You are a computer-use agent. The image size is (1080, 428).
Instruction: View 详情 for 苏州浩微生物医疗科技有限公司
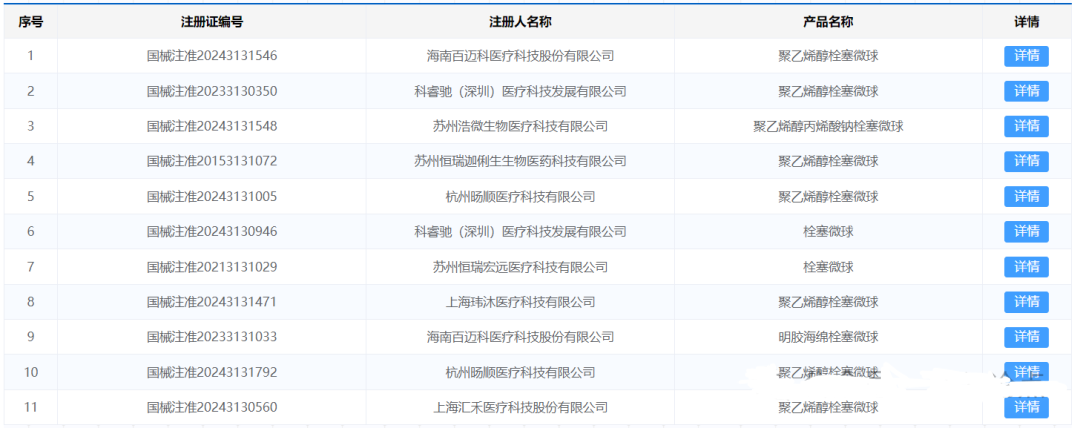tap(1026, 126)
